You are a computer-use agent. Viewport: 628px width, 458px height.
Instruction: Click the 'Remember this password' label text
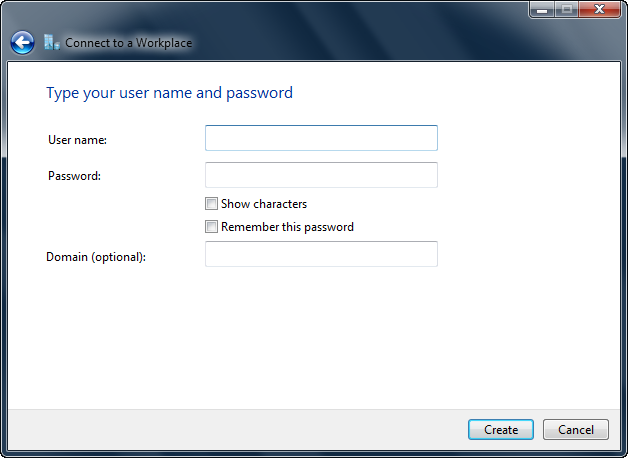pyautogui.click(x=287, y=227)
